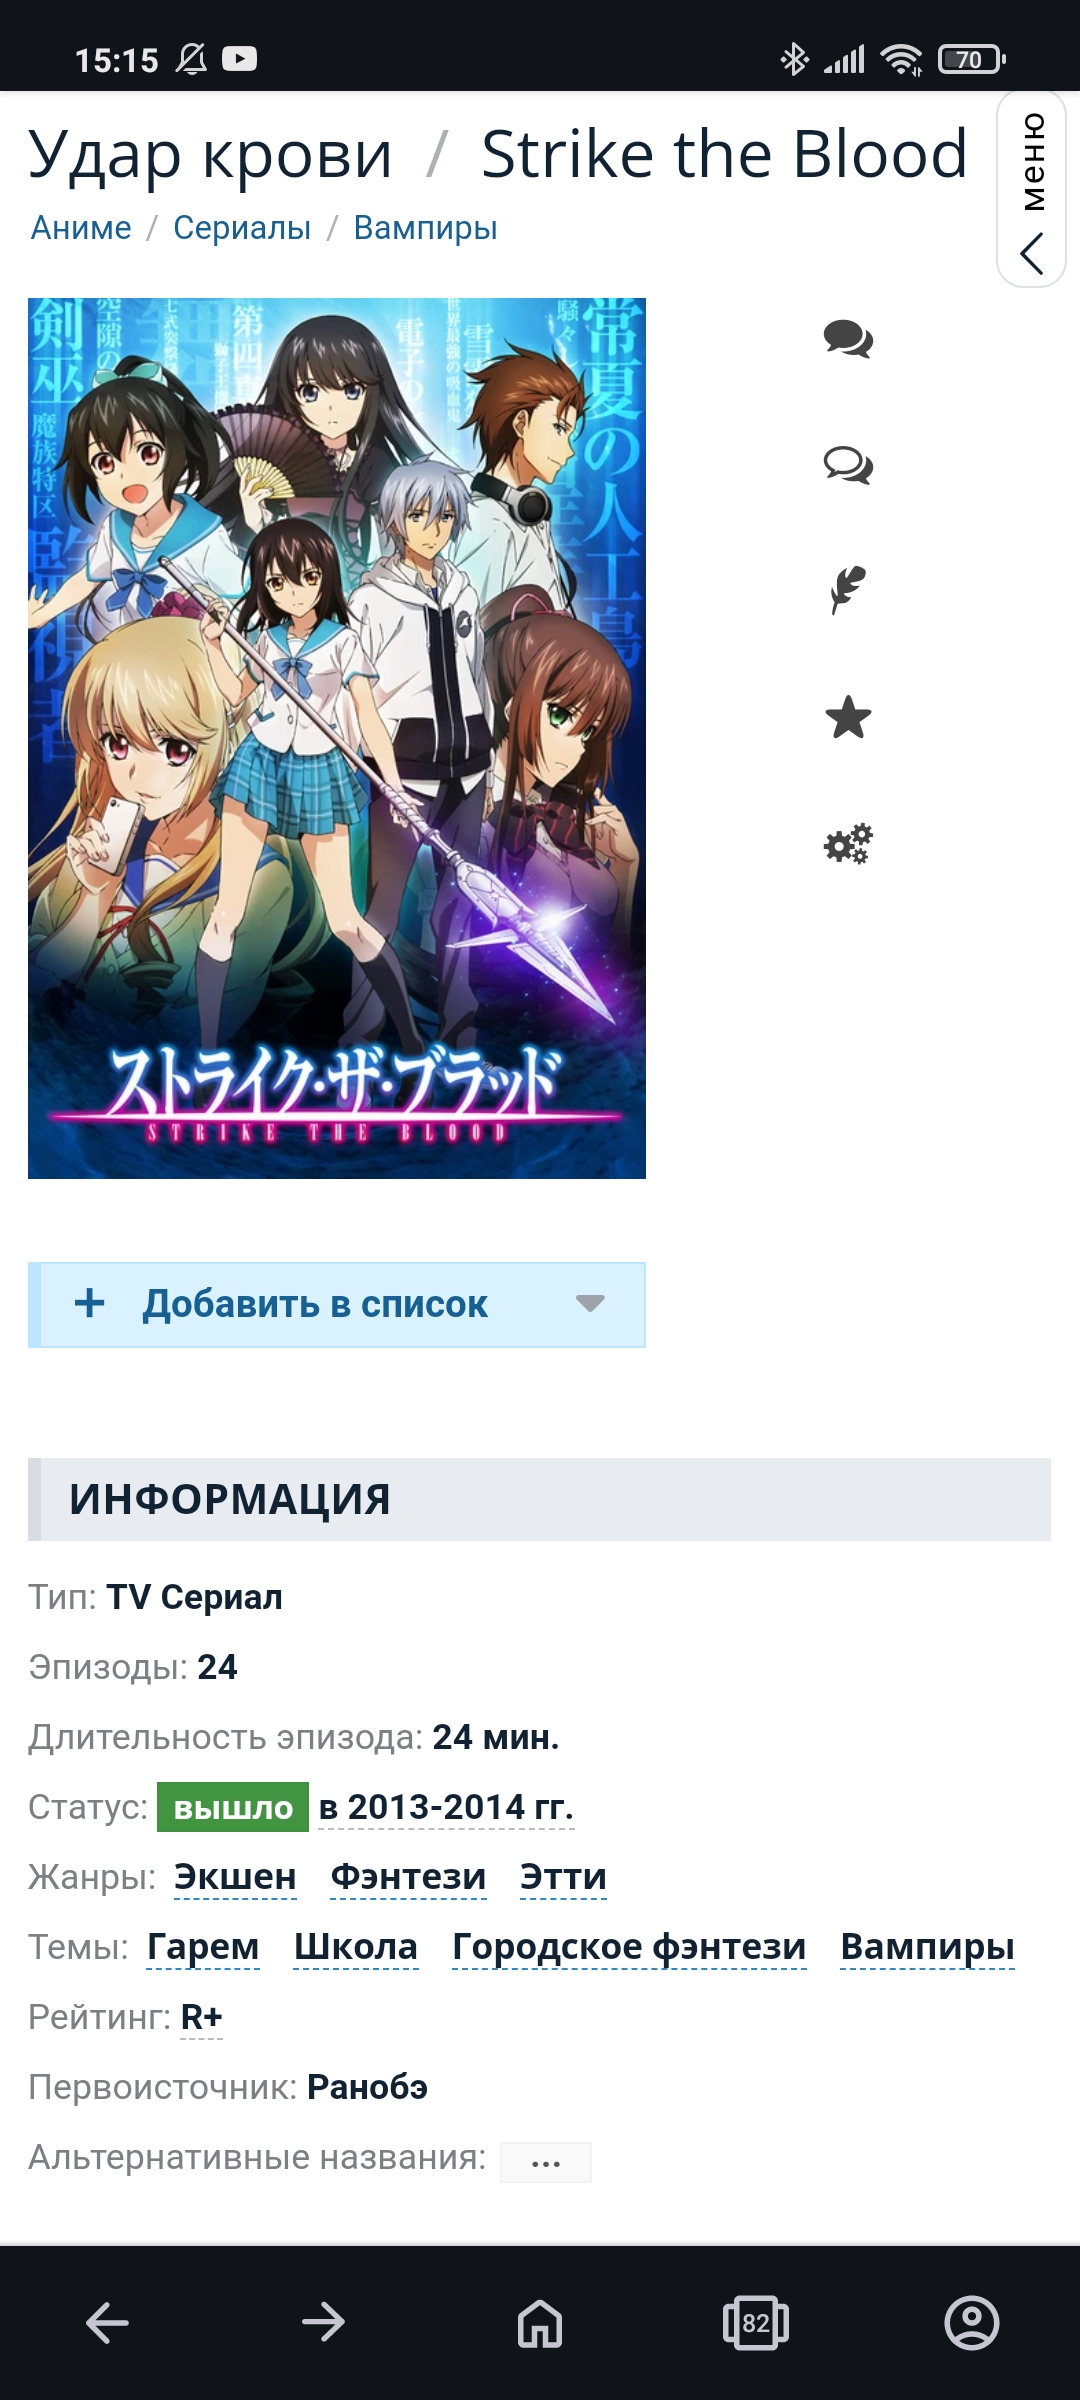This screenshot has width=1080, height=2400.
Task: Open the outlined discussion bubbles icon
Action: point(848,465)
